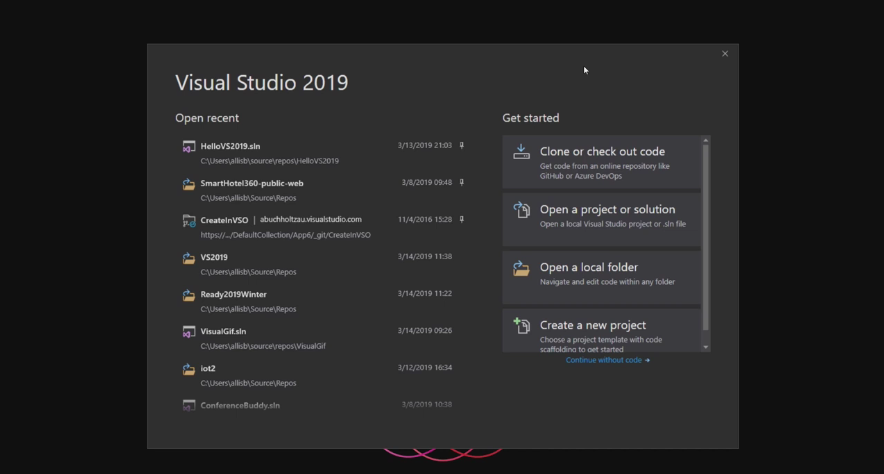Click the date 3/14/2019 09:26
Image resolution: width=884 pixels, height=474 pixels.
coord(425,331)
